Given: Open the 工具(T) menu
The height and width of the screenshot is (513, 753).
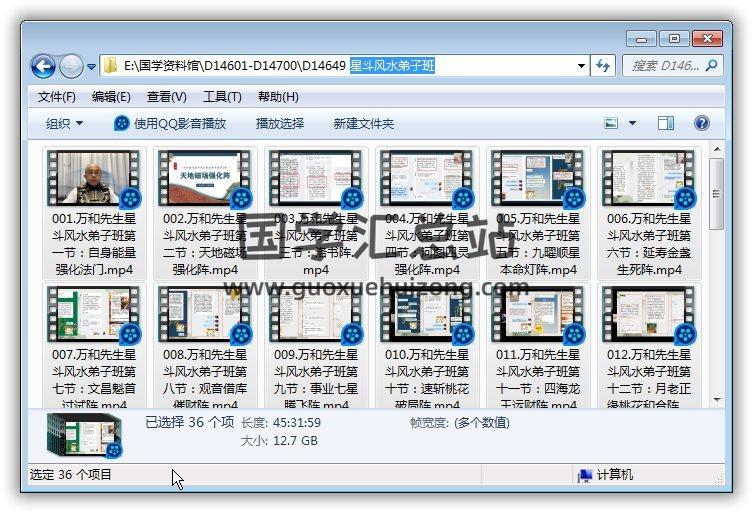Looking at the screenshot, I should pyautogui.click(x=222, y=97).
